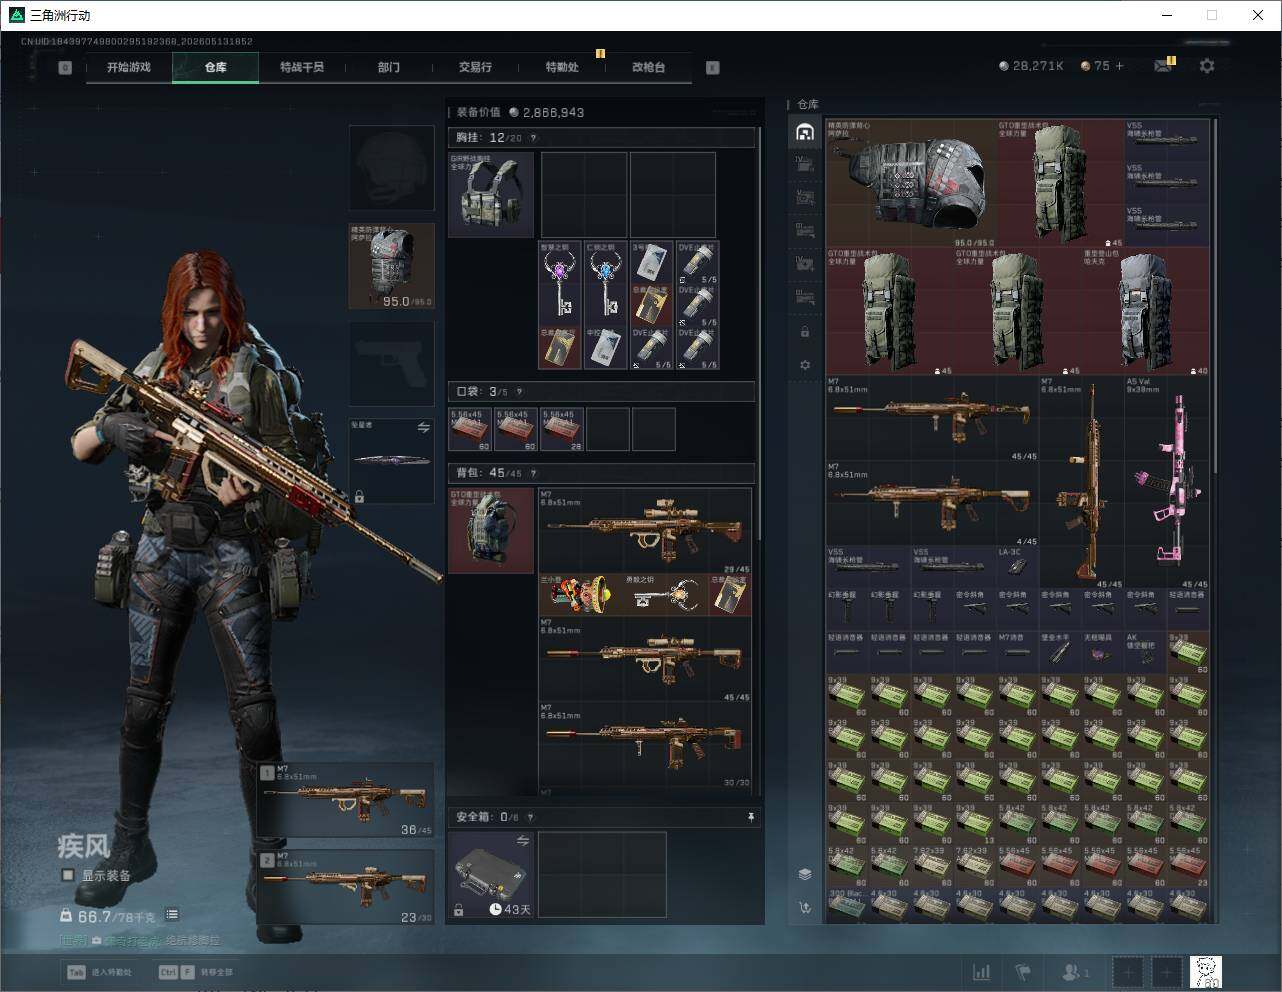This screenshot has height=992, width=1282.
Task: Select the purple-gem key in the chest rig
Action: [x=560, y=283]
